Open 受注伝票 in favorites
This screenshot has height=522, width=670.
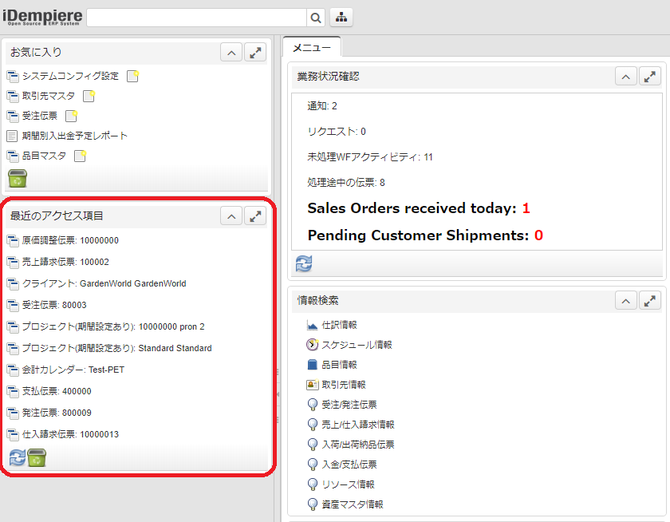[39, 116]
